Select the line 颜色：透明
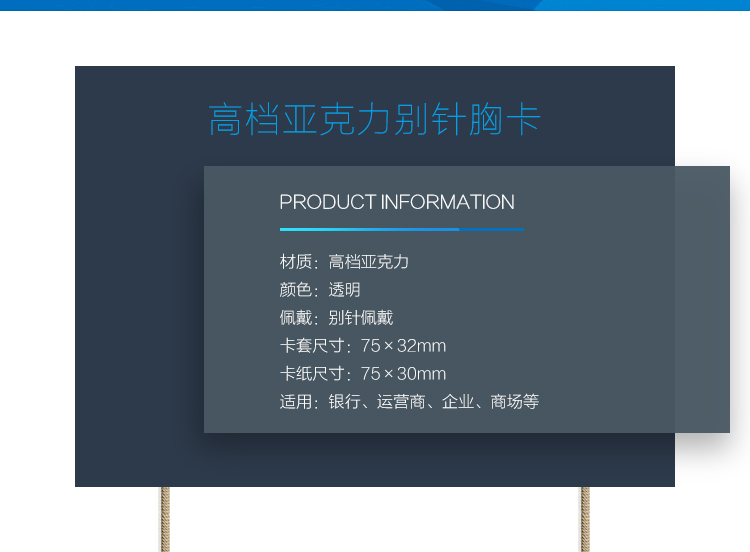This screenshot has width=750, height=552. 320,289
